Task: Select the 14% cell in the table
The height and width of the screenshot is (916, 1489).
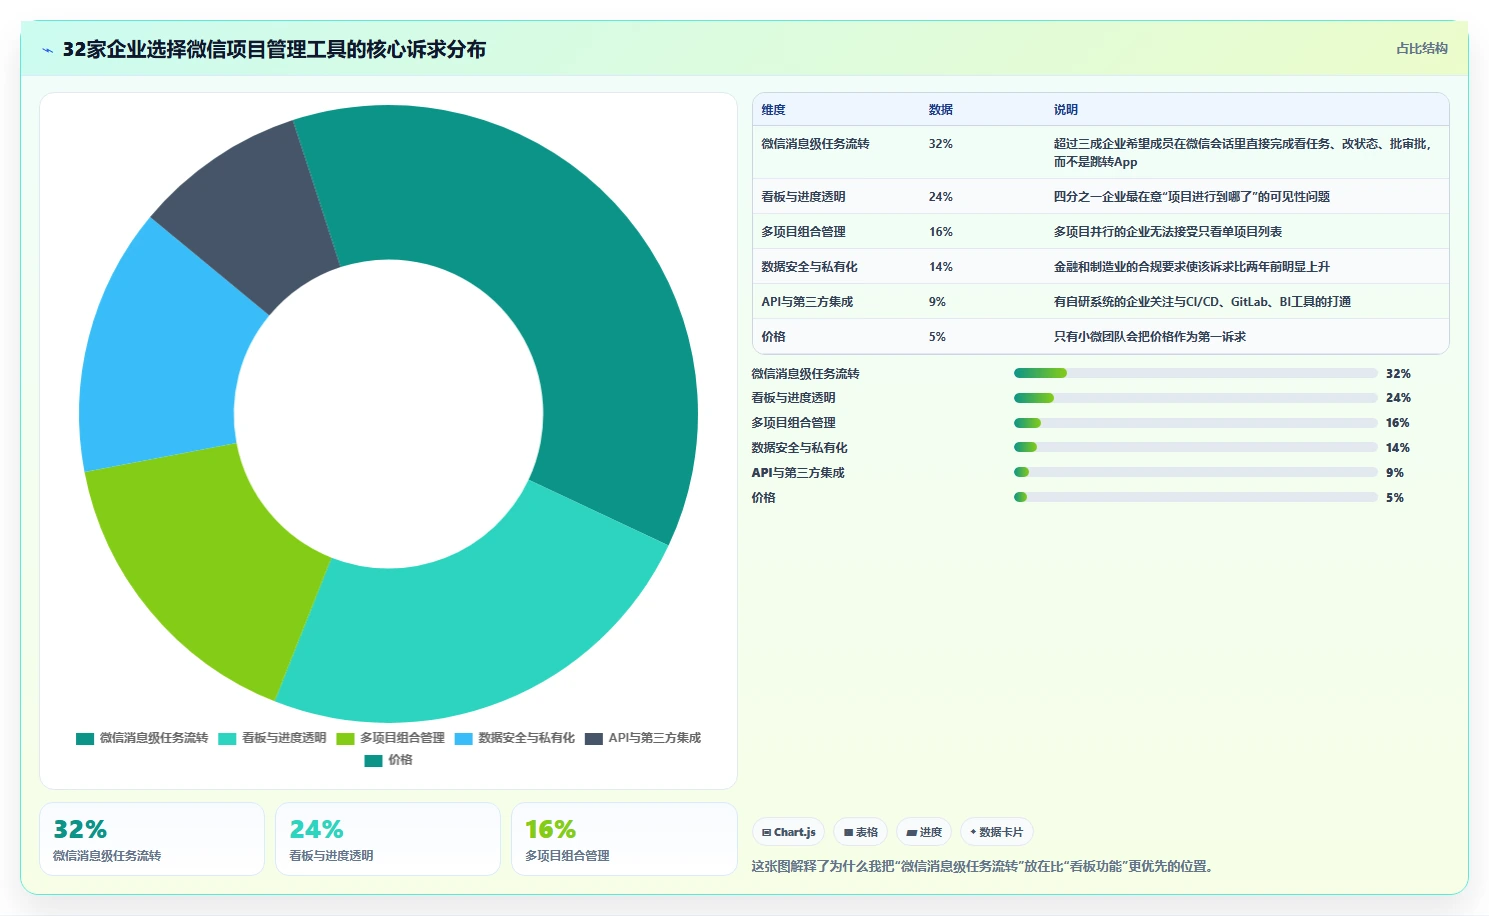Action: [x=941, y=267]
